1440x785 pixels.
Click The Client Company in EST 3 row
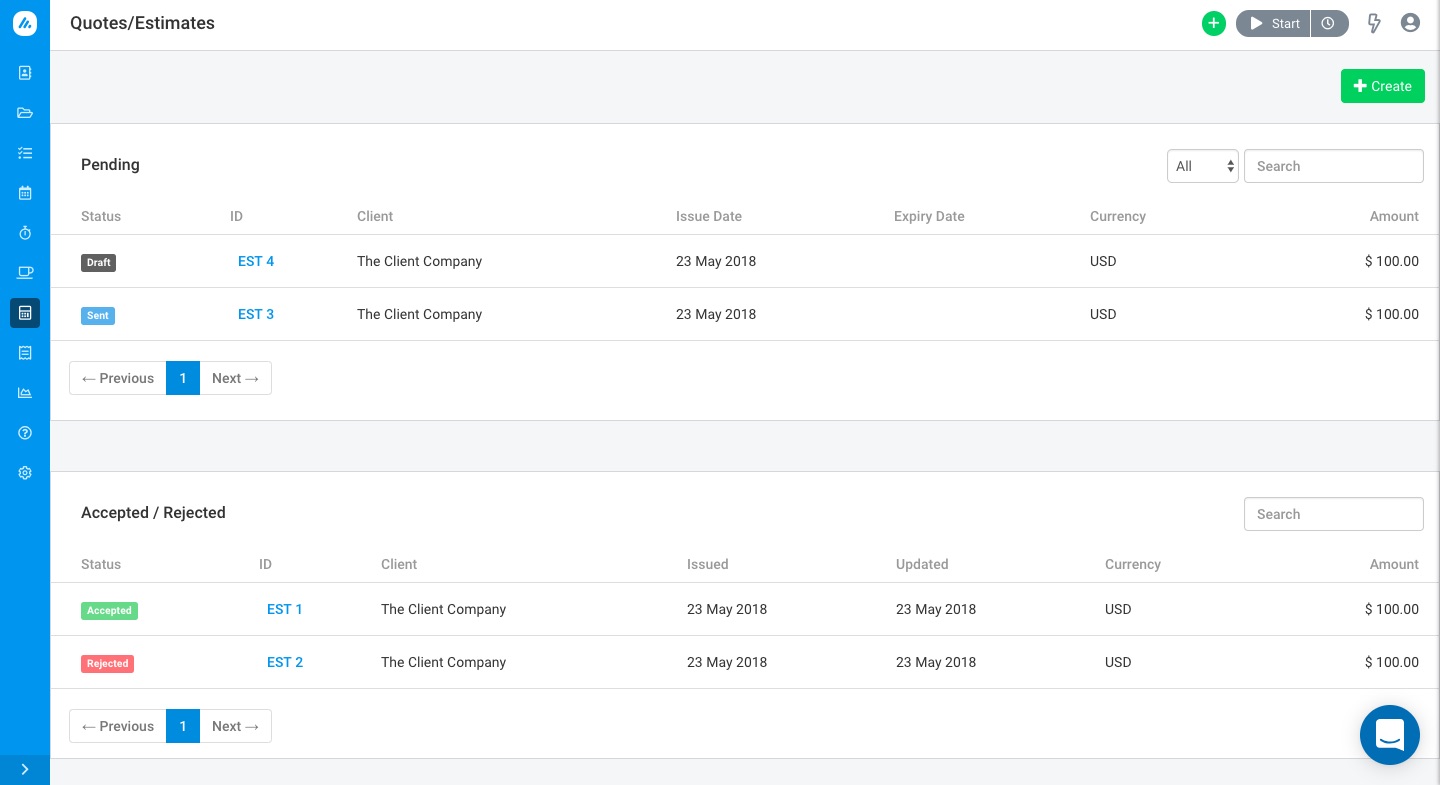(420, 314)
